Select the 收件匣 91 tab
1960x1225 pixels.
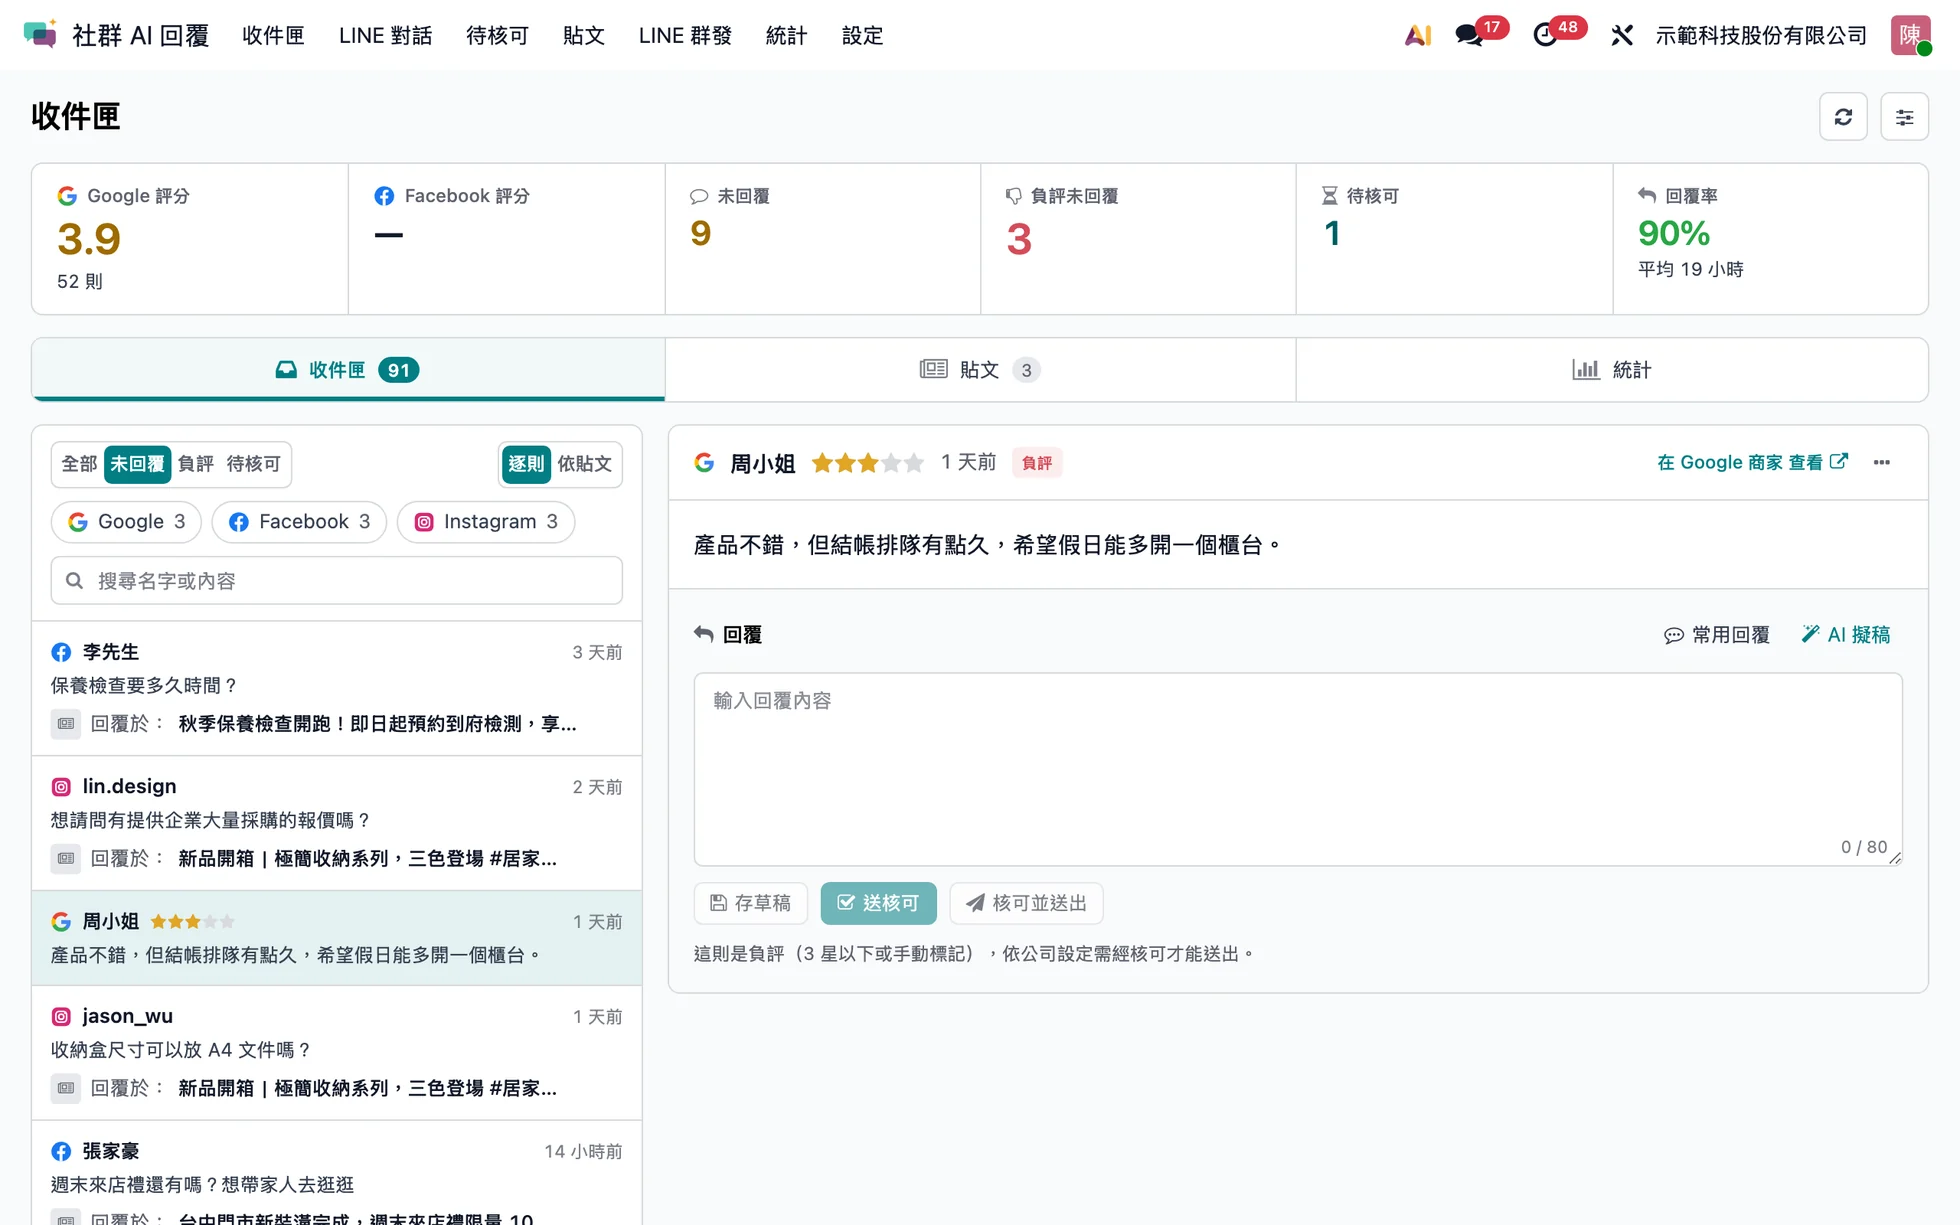click(348, 370)
